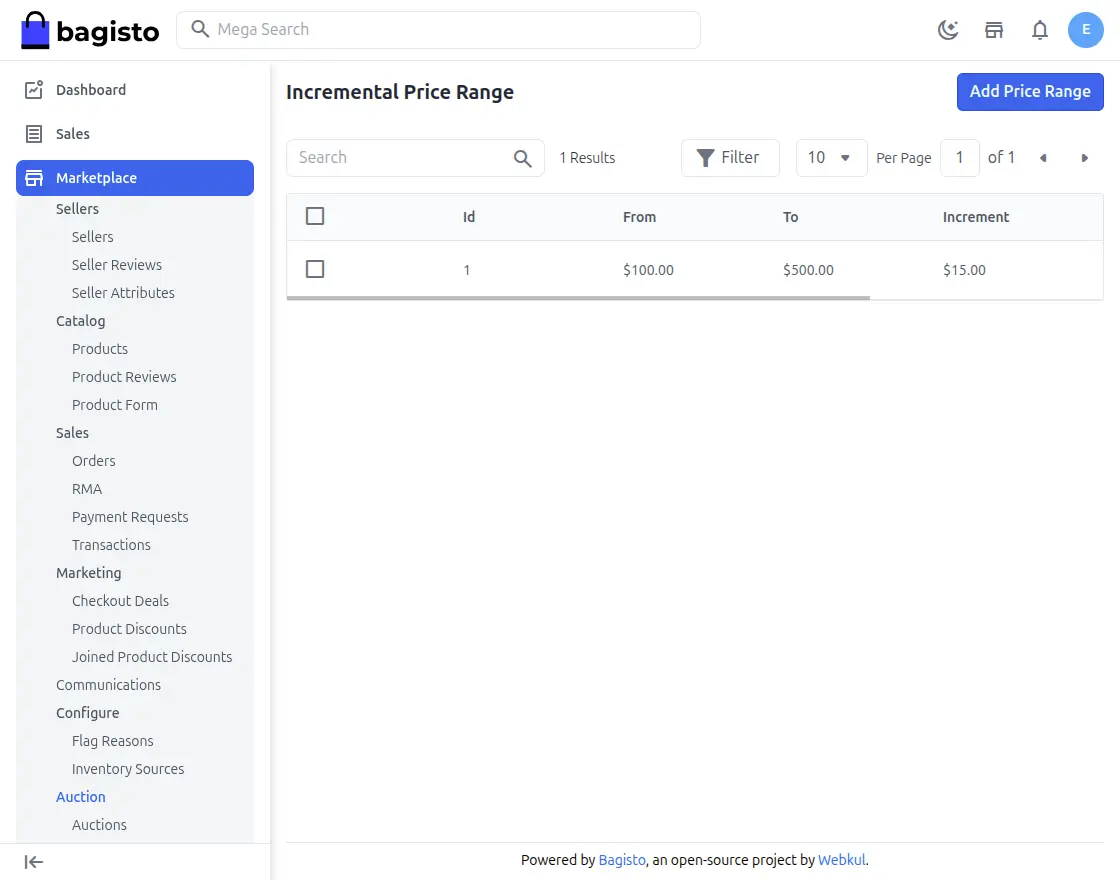Select the checkbox for row Id 1
1120x880 pixels.
coord(315,269)
